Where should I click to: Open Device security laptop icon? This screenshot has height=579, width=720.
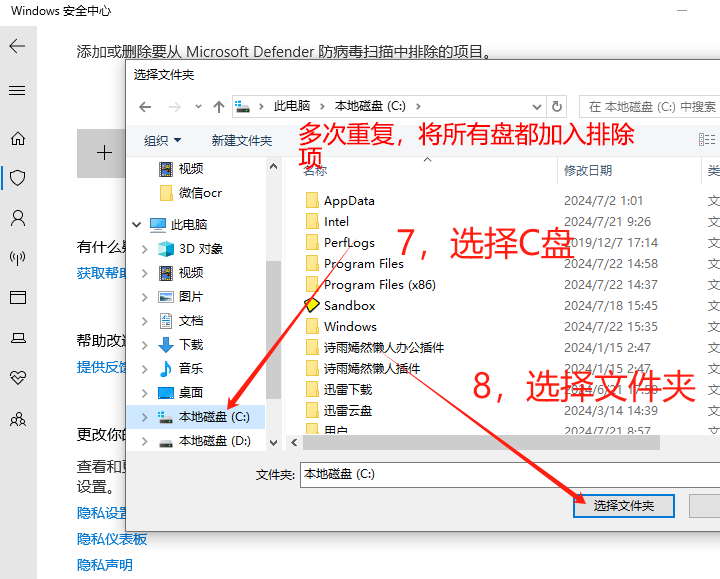click(18, 338)
